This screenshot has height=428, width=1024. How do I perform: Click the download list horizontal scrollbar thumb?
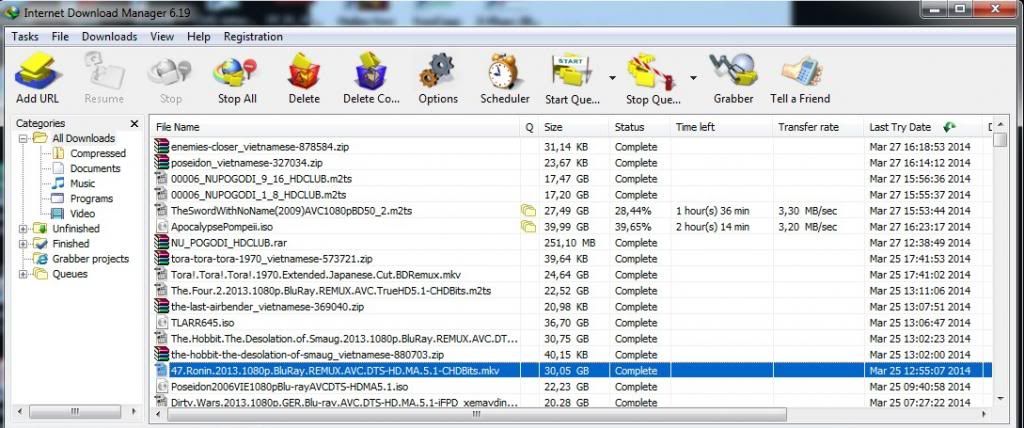(476, 414)
